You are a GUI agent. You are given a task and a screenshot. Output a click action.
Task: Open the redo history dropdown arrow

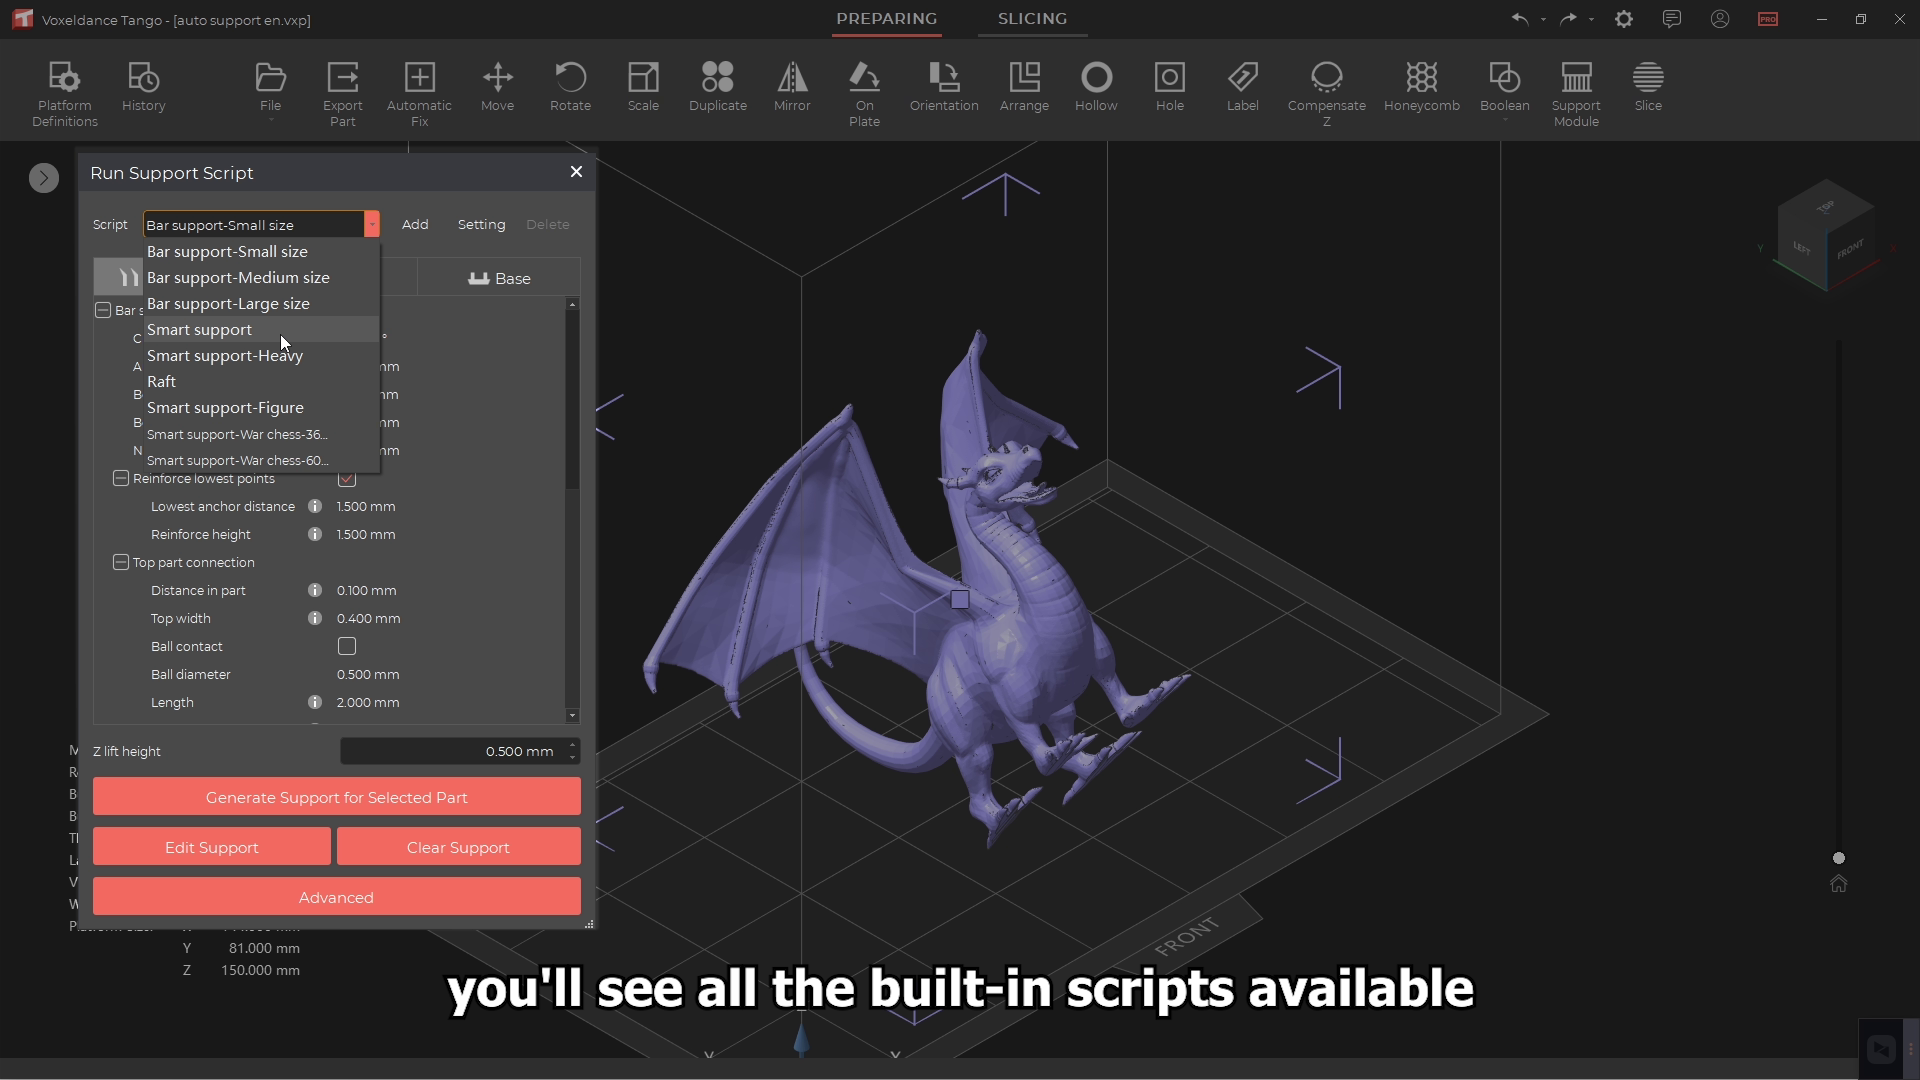point(1591,19)
